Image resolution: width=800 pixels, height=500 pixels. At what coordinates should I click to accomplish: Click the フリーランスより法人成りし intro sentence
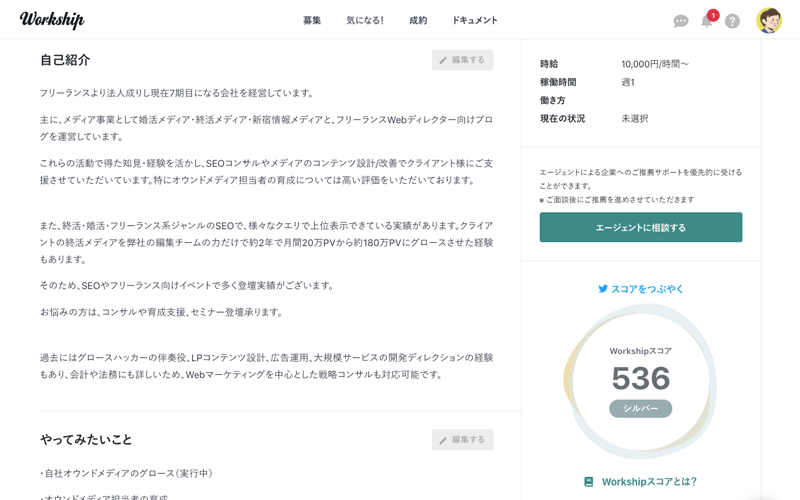(x=177, y=93)
